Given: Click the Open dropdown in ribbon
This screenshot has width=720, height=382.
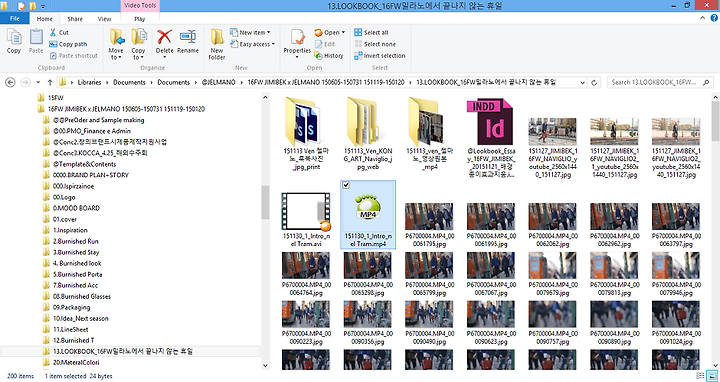Looking at the screenshot, I should click(x=330, y=33).
